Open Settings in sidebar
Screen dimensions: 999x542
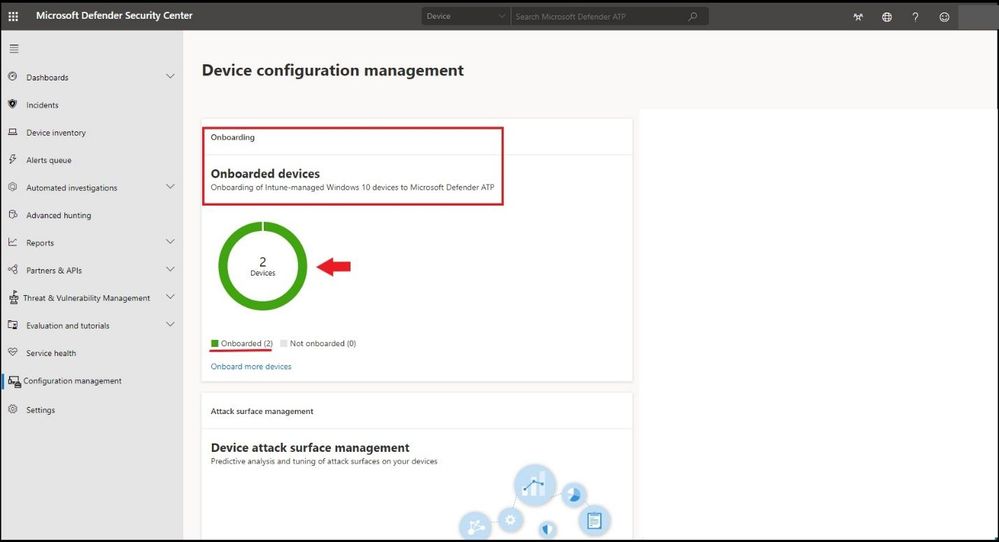point(40,410)
